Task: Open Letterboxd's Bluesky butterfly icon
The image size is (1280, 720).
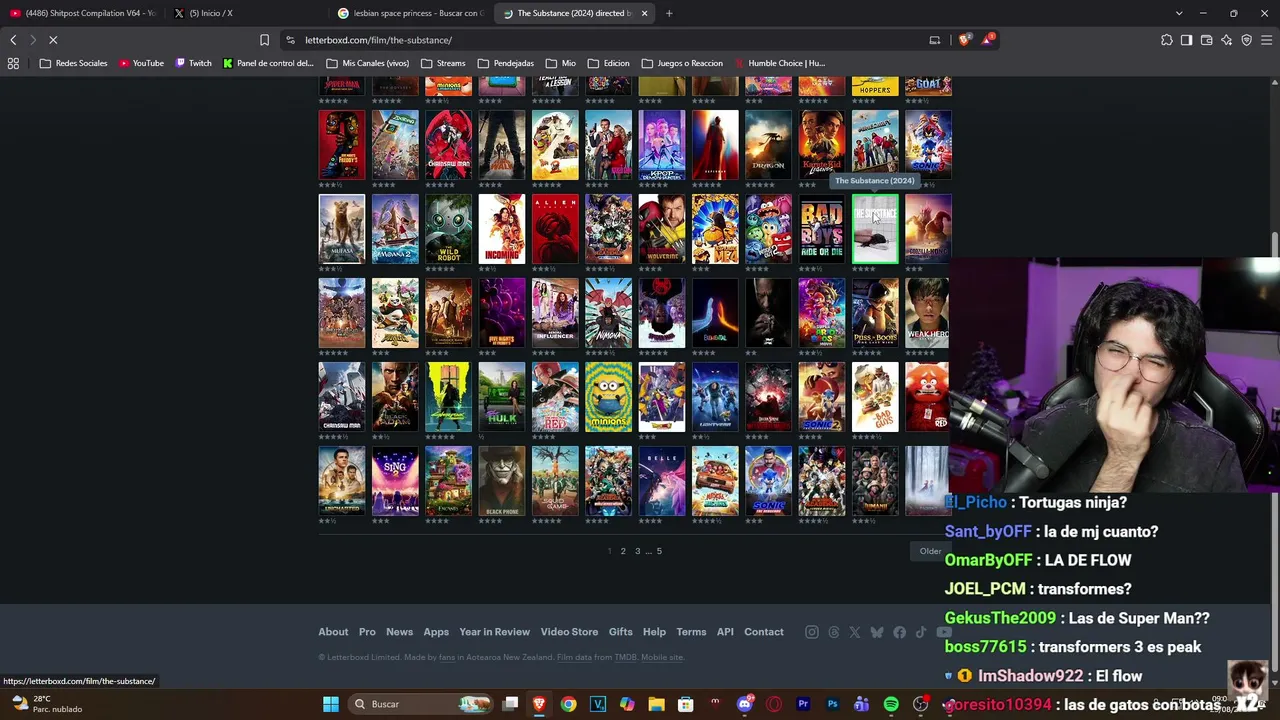Action: pyautogui.click(x=877, y=632)
